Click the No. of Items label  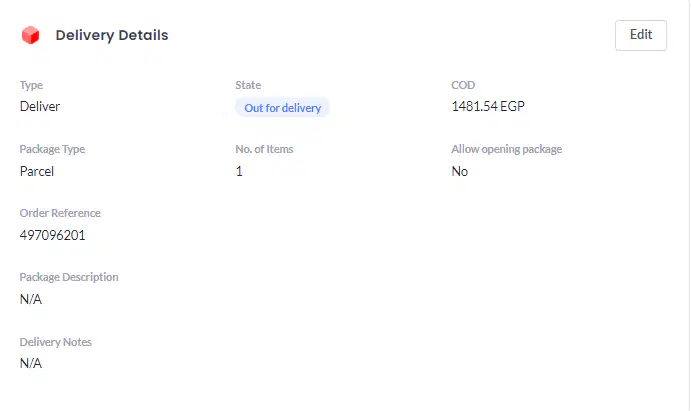[x=264, y=149]
